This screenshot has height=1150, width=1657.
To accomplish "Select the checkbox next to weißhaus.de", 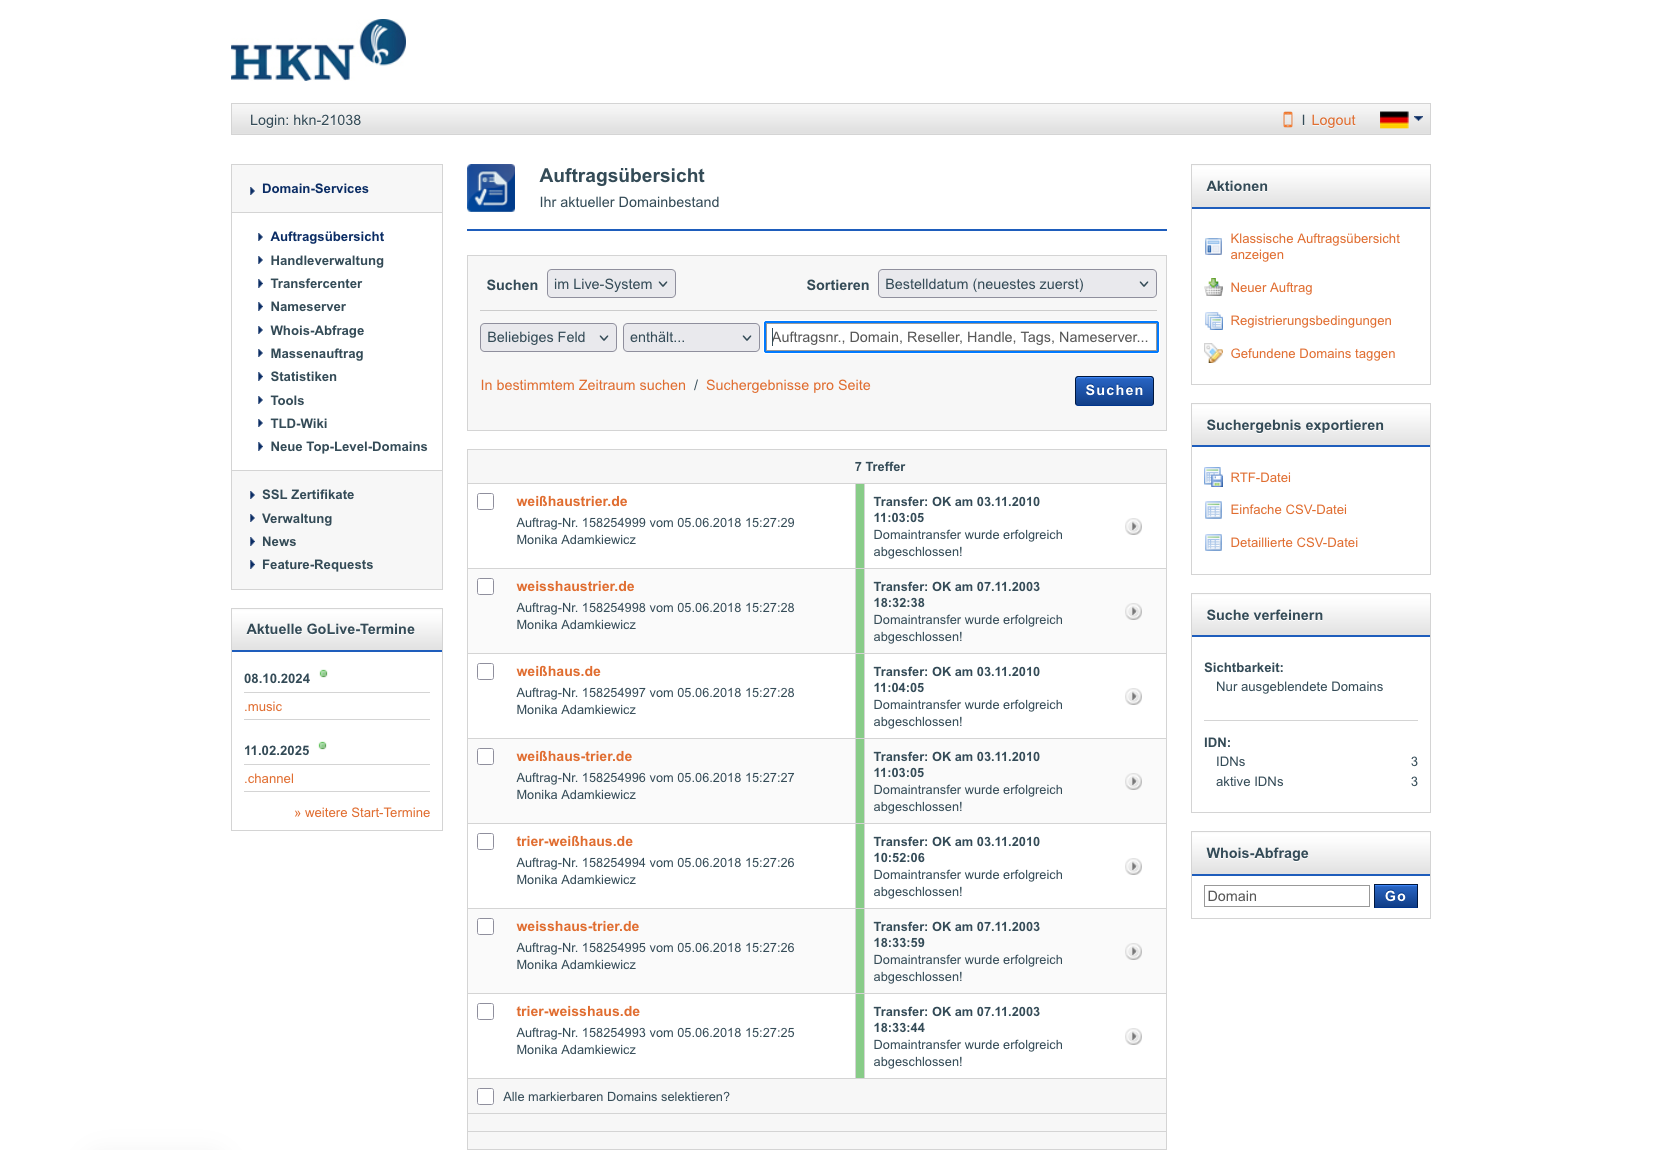I will click(x=486, y=672).
